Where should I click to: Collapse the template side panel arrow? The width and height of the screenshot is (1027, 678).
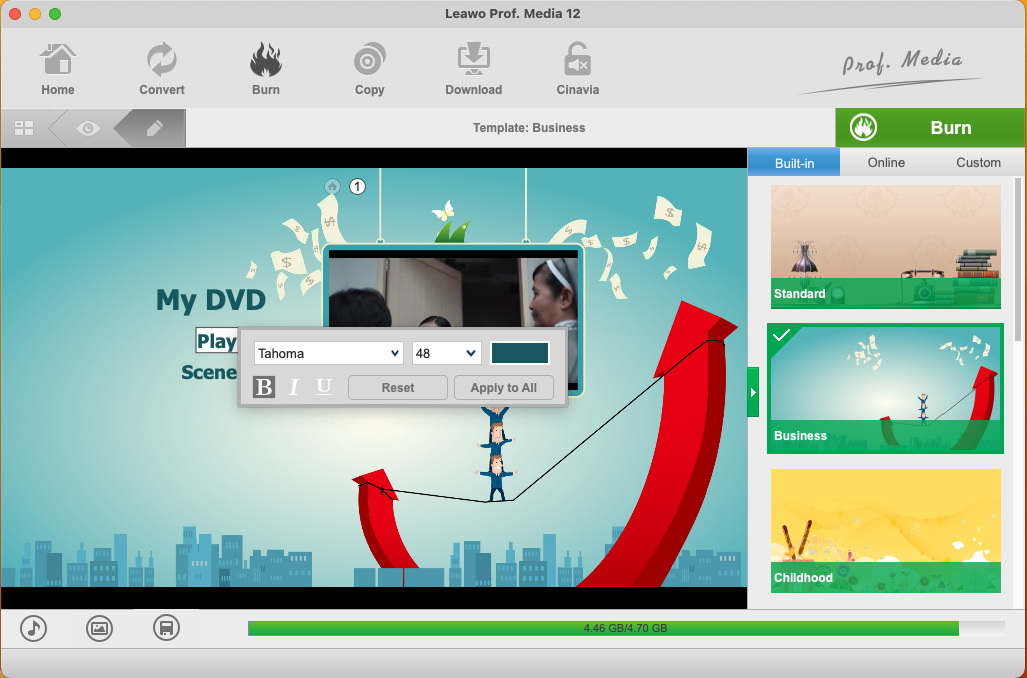point(753,392)
